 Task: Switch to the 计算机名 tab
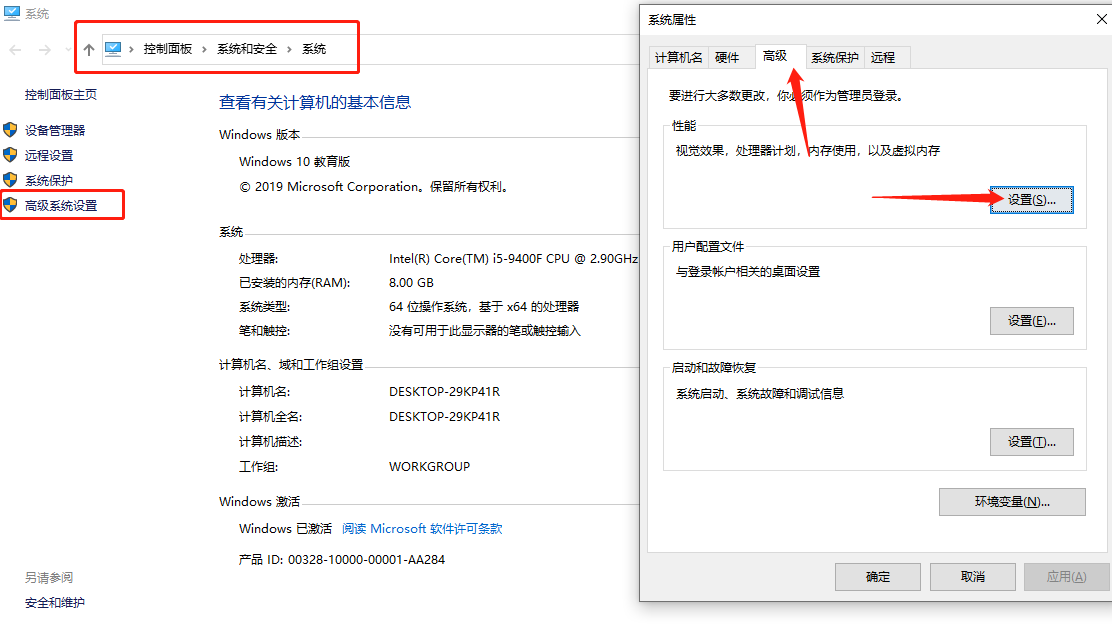click(x=678, y=57)
